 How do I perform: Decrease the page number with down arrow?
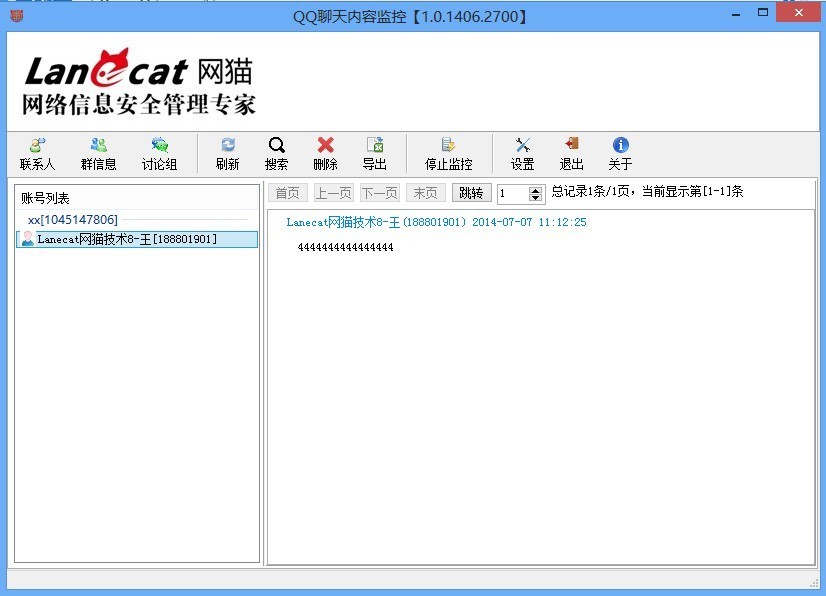point(535,198)
